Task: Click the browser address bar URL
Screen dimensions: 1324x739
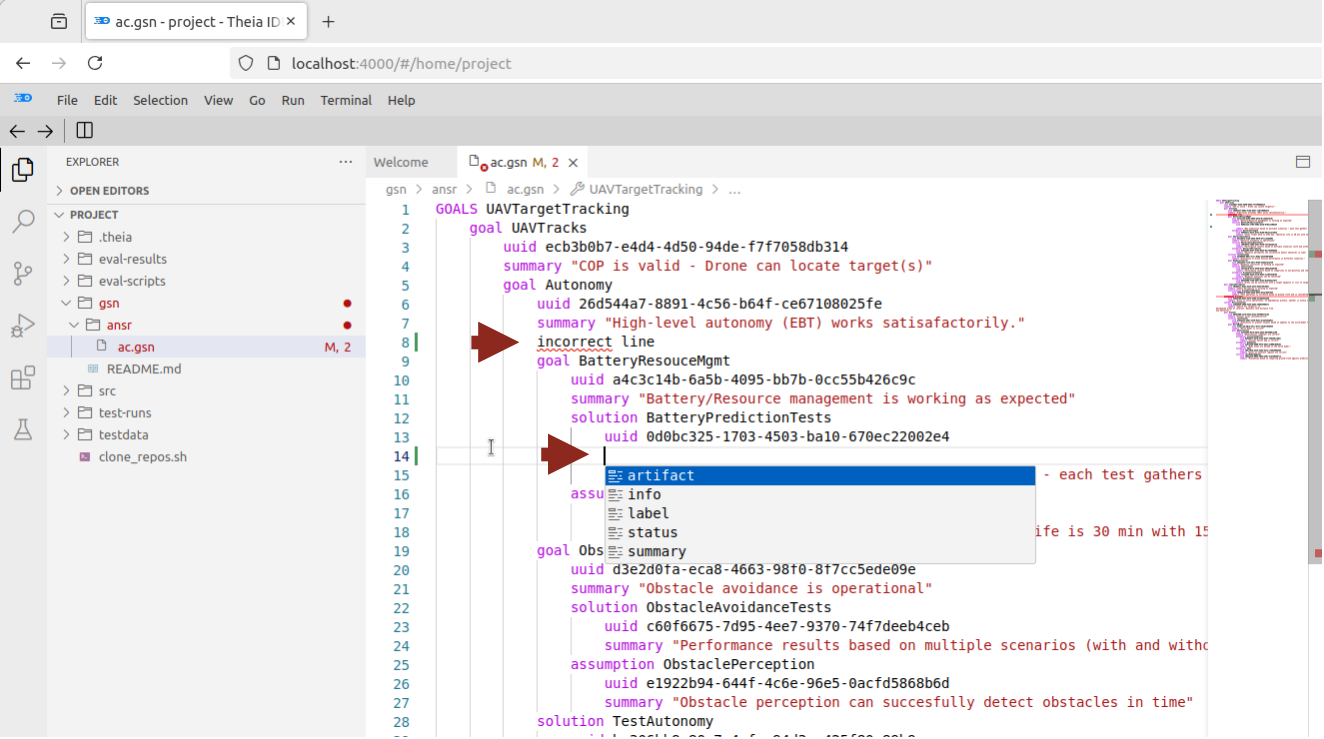Action: tap(401, 63)
